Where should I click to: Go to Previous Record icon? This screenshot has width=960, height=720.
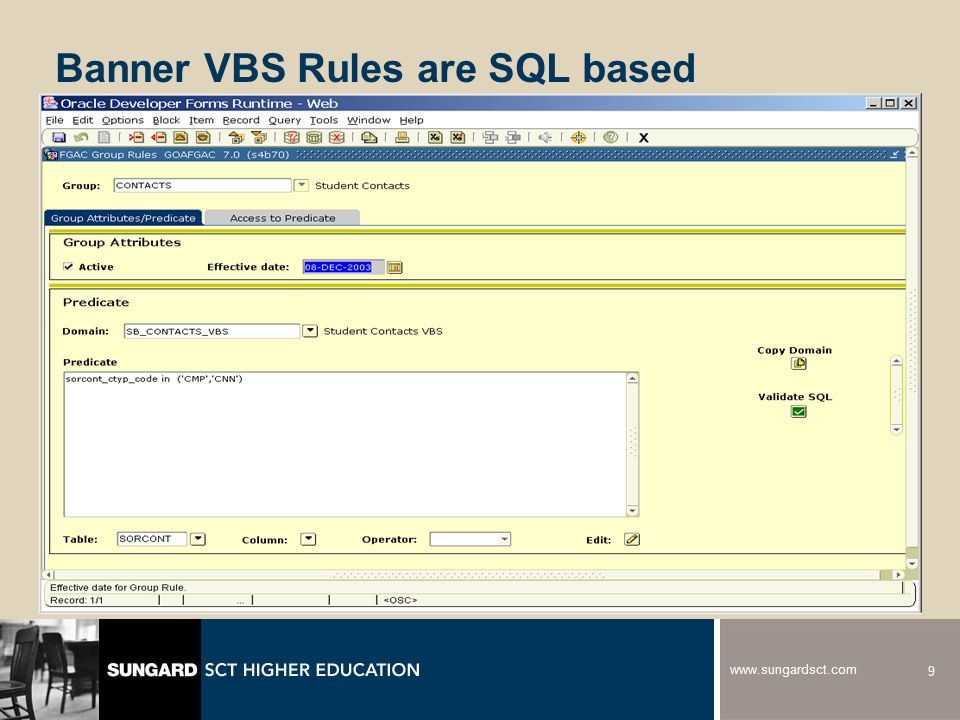[x=181, y=137]
